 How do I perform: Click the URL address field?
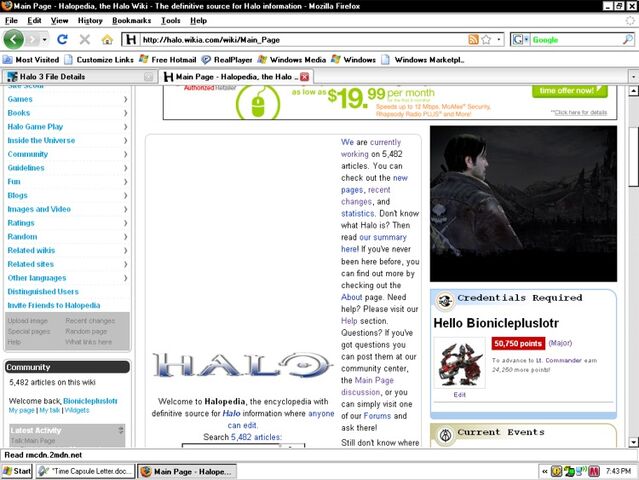click(304, 40)
